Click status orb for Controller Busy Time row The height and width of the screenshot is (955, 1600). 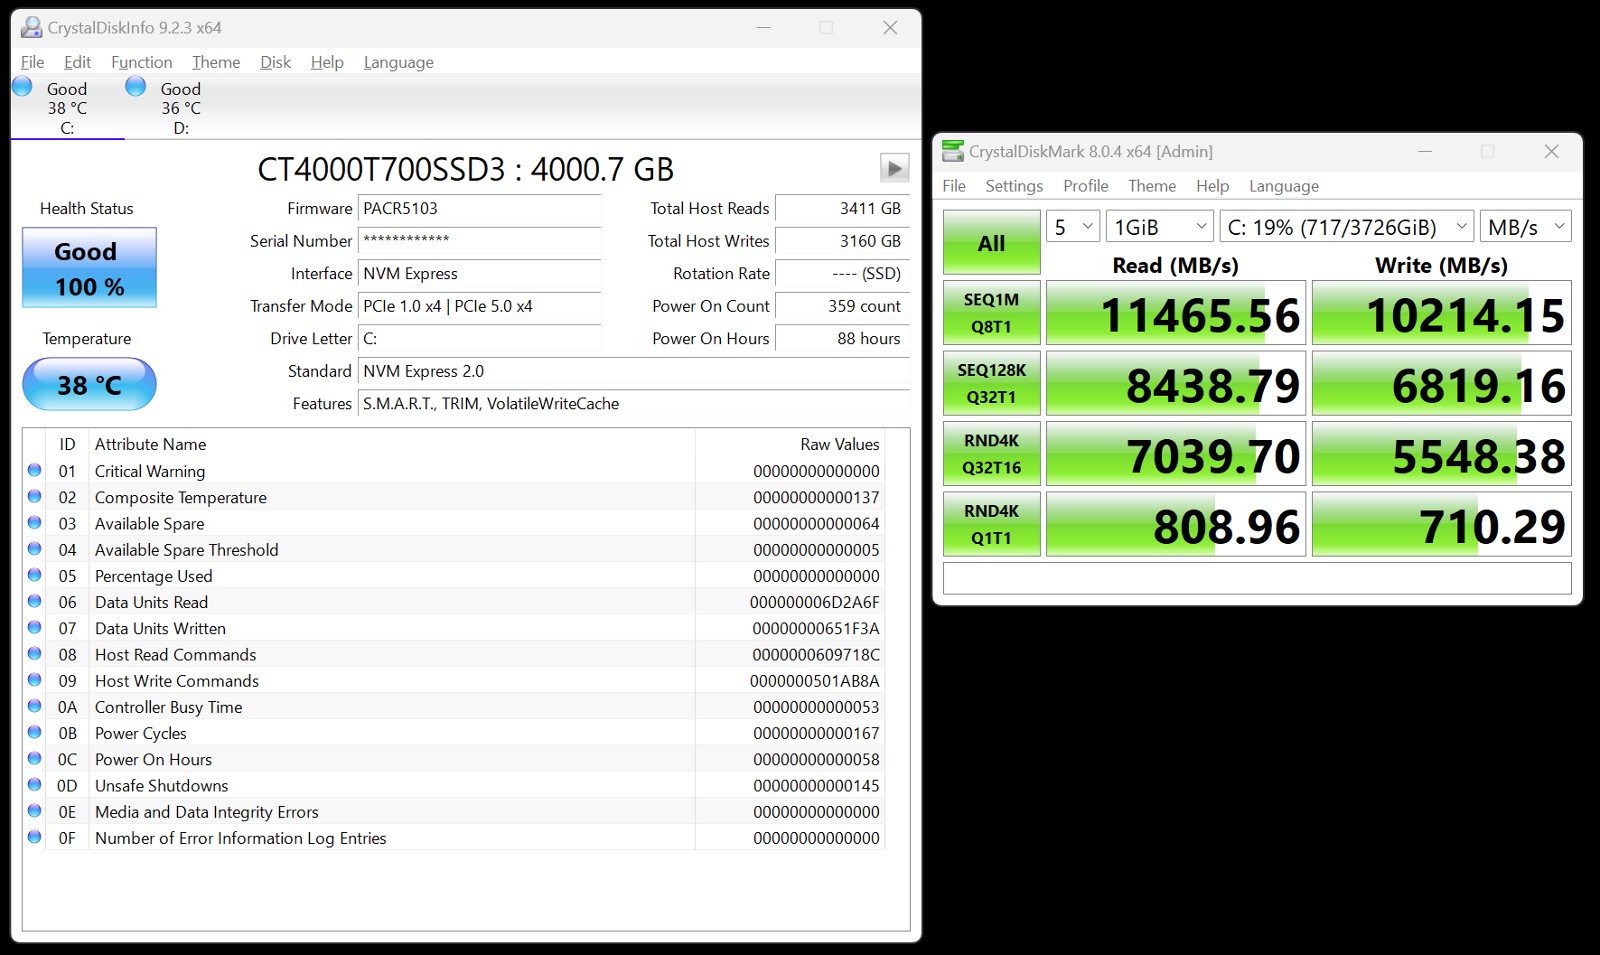click(x=35, y=706)
